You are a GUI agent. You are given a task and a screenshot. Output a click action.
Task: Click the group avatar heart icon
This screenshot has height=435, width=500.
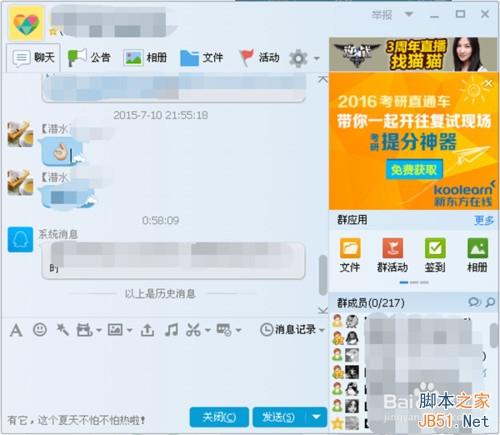26,23
